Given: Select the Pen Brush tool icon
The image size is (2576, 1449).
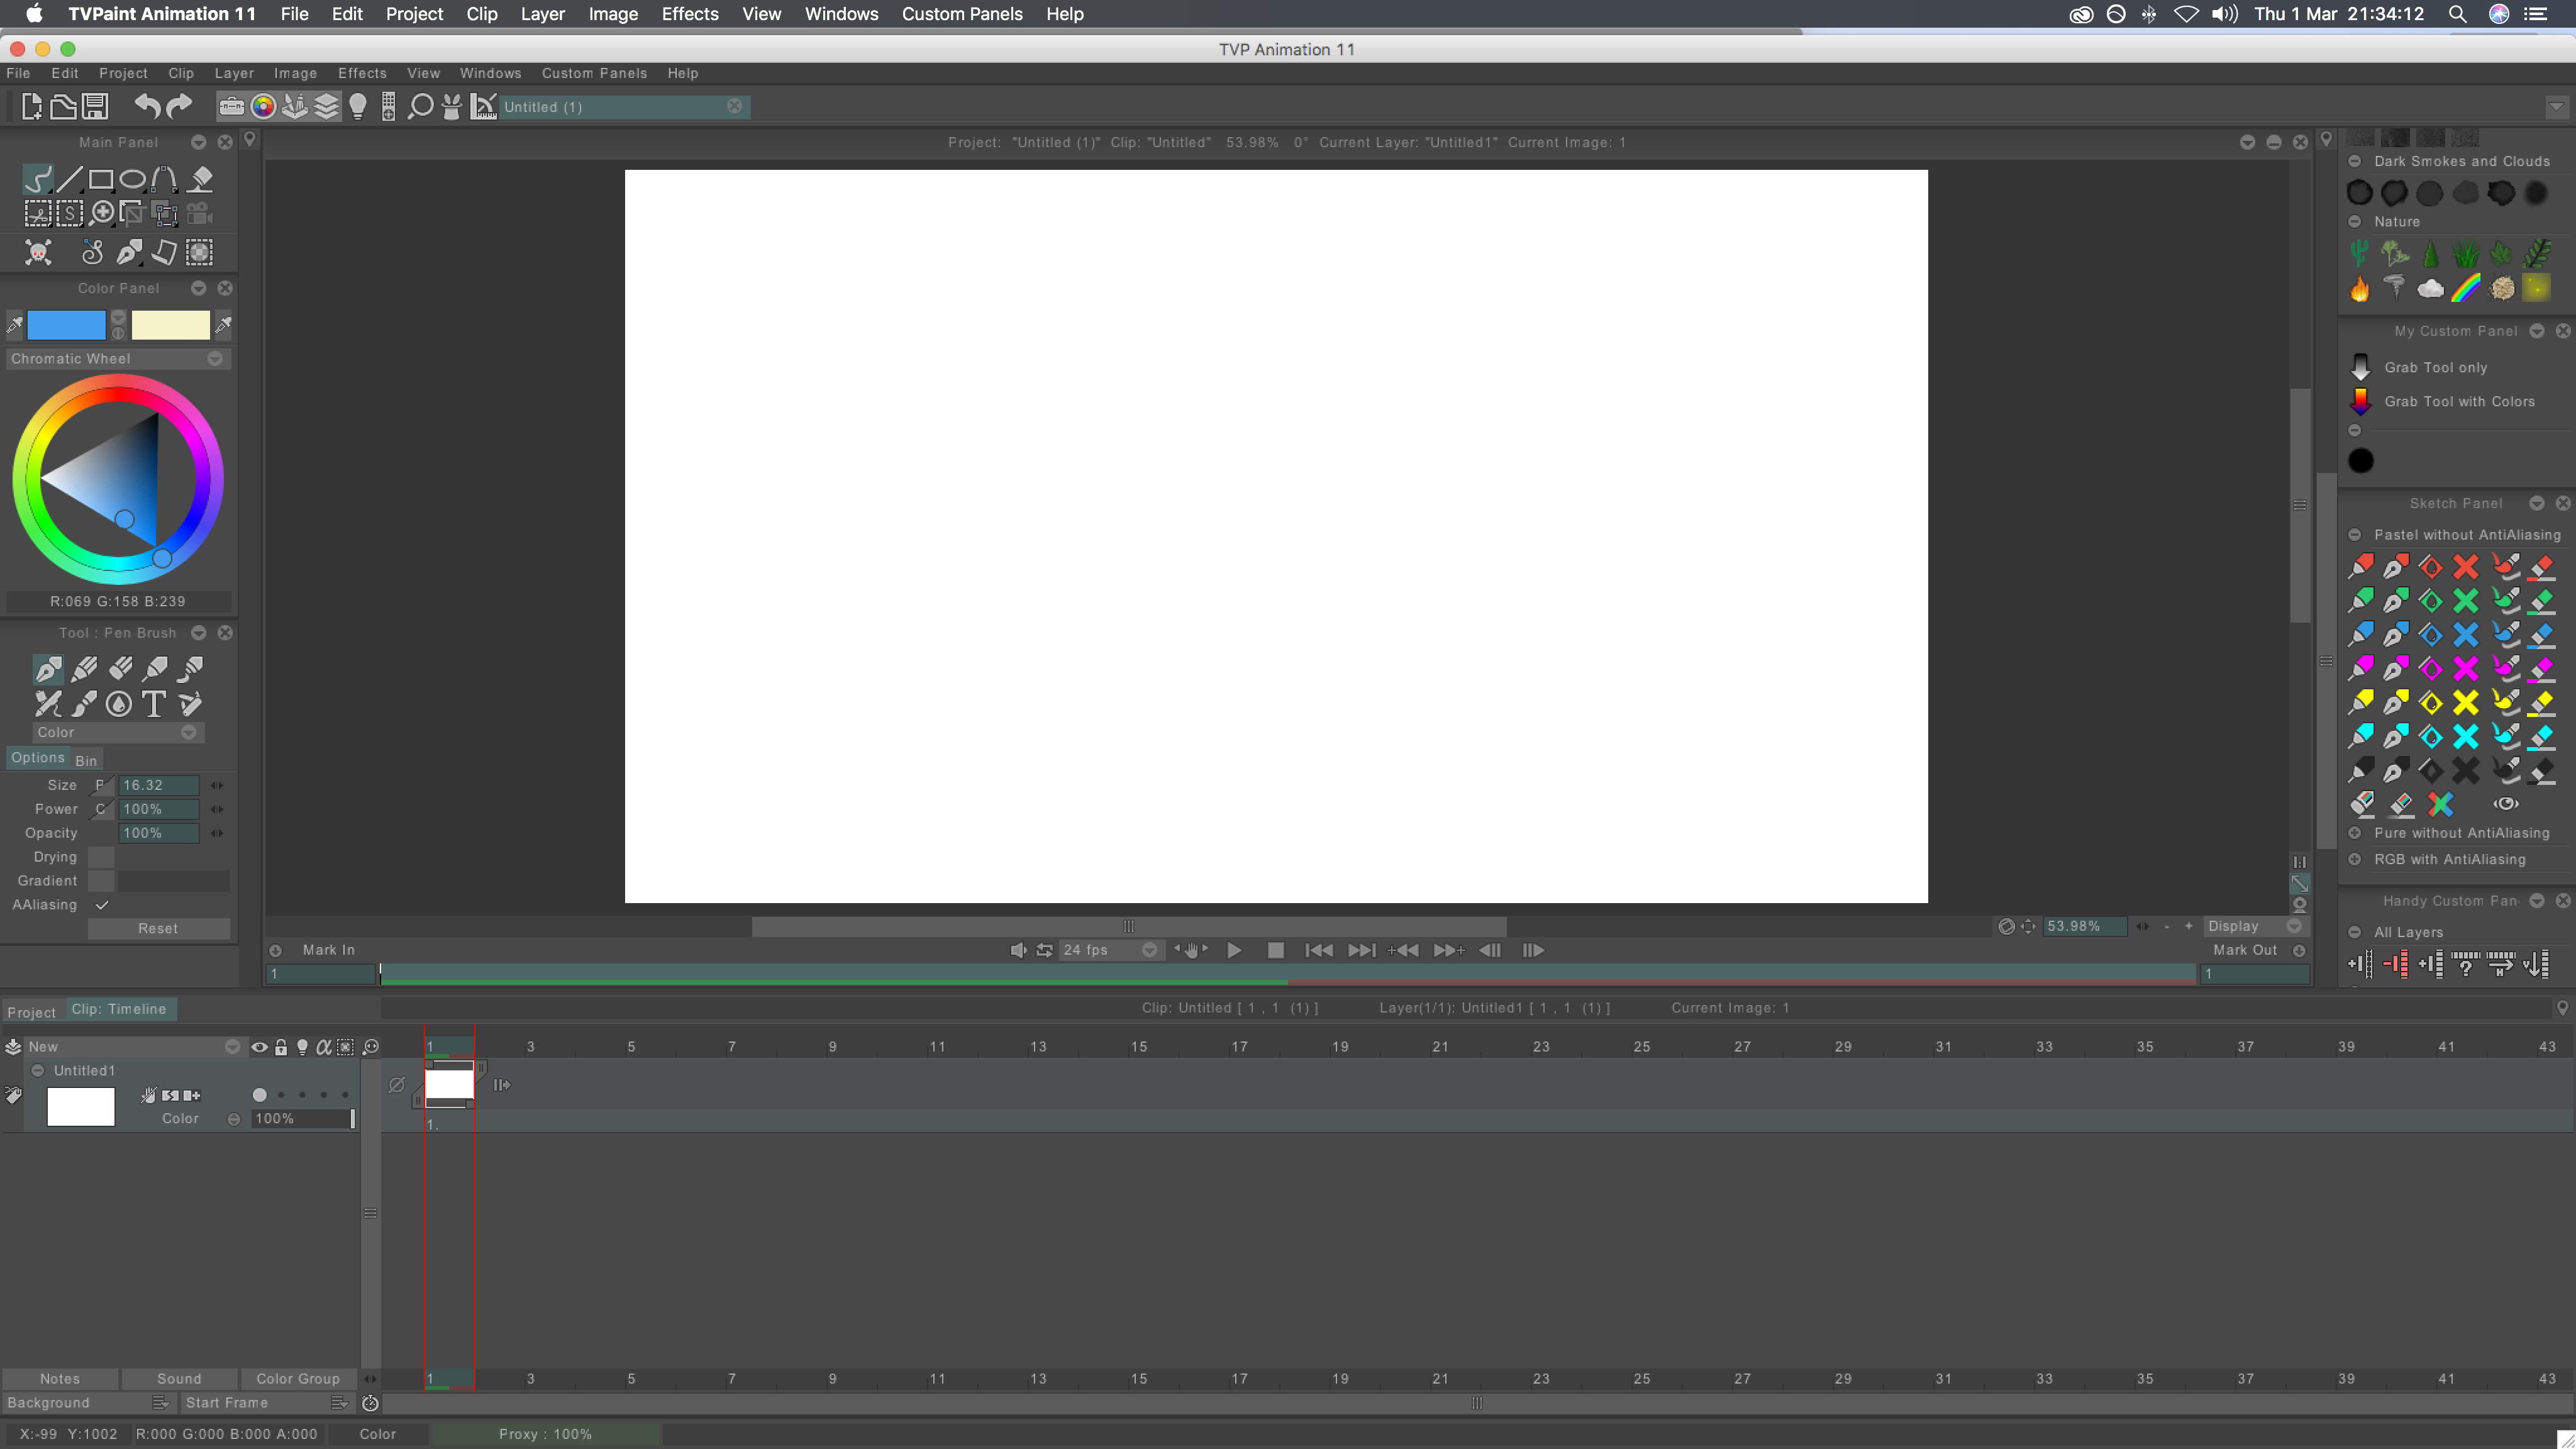Looking at the screenshot, I should coord(48,669).
